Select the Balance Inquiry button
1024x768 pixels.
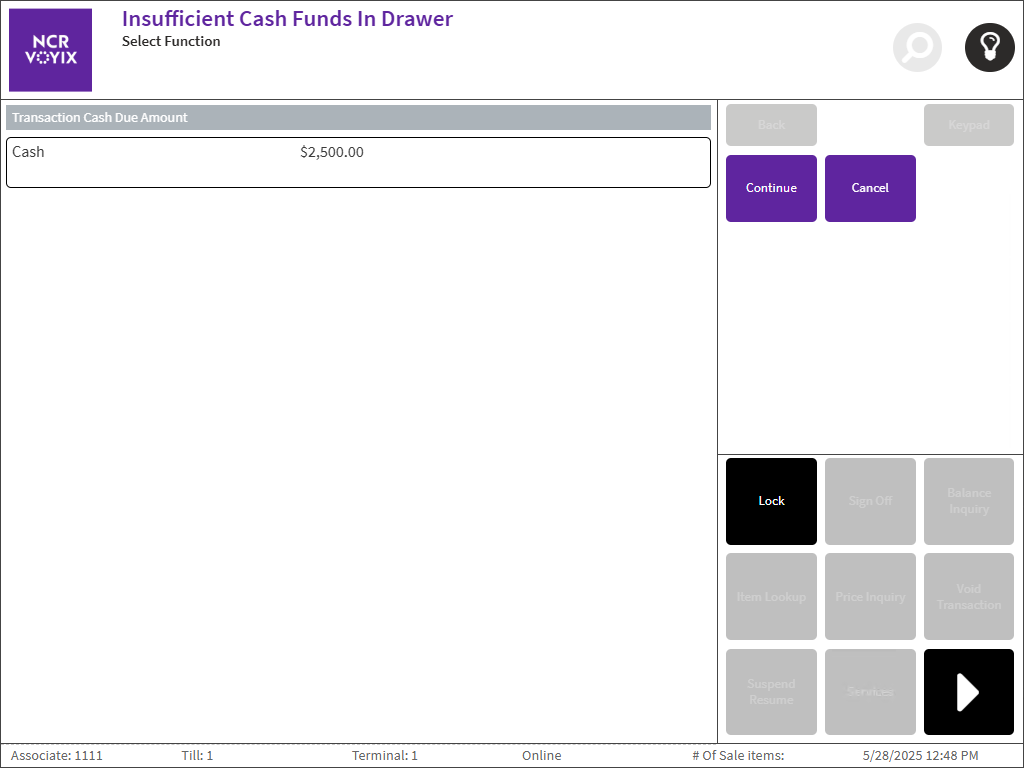(968, 501)
